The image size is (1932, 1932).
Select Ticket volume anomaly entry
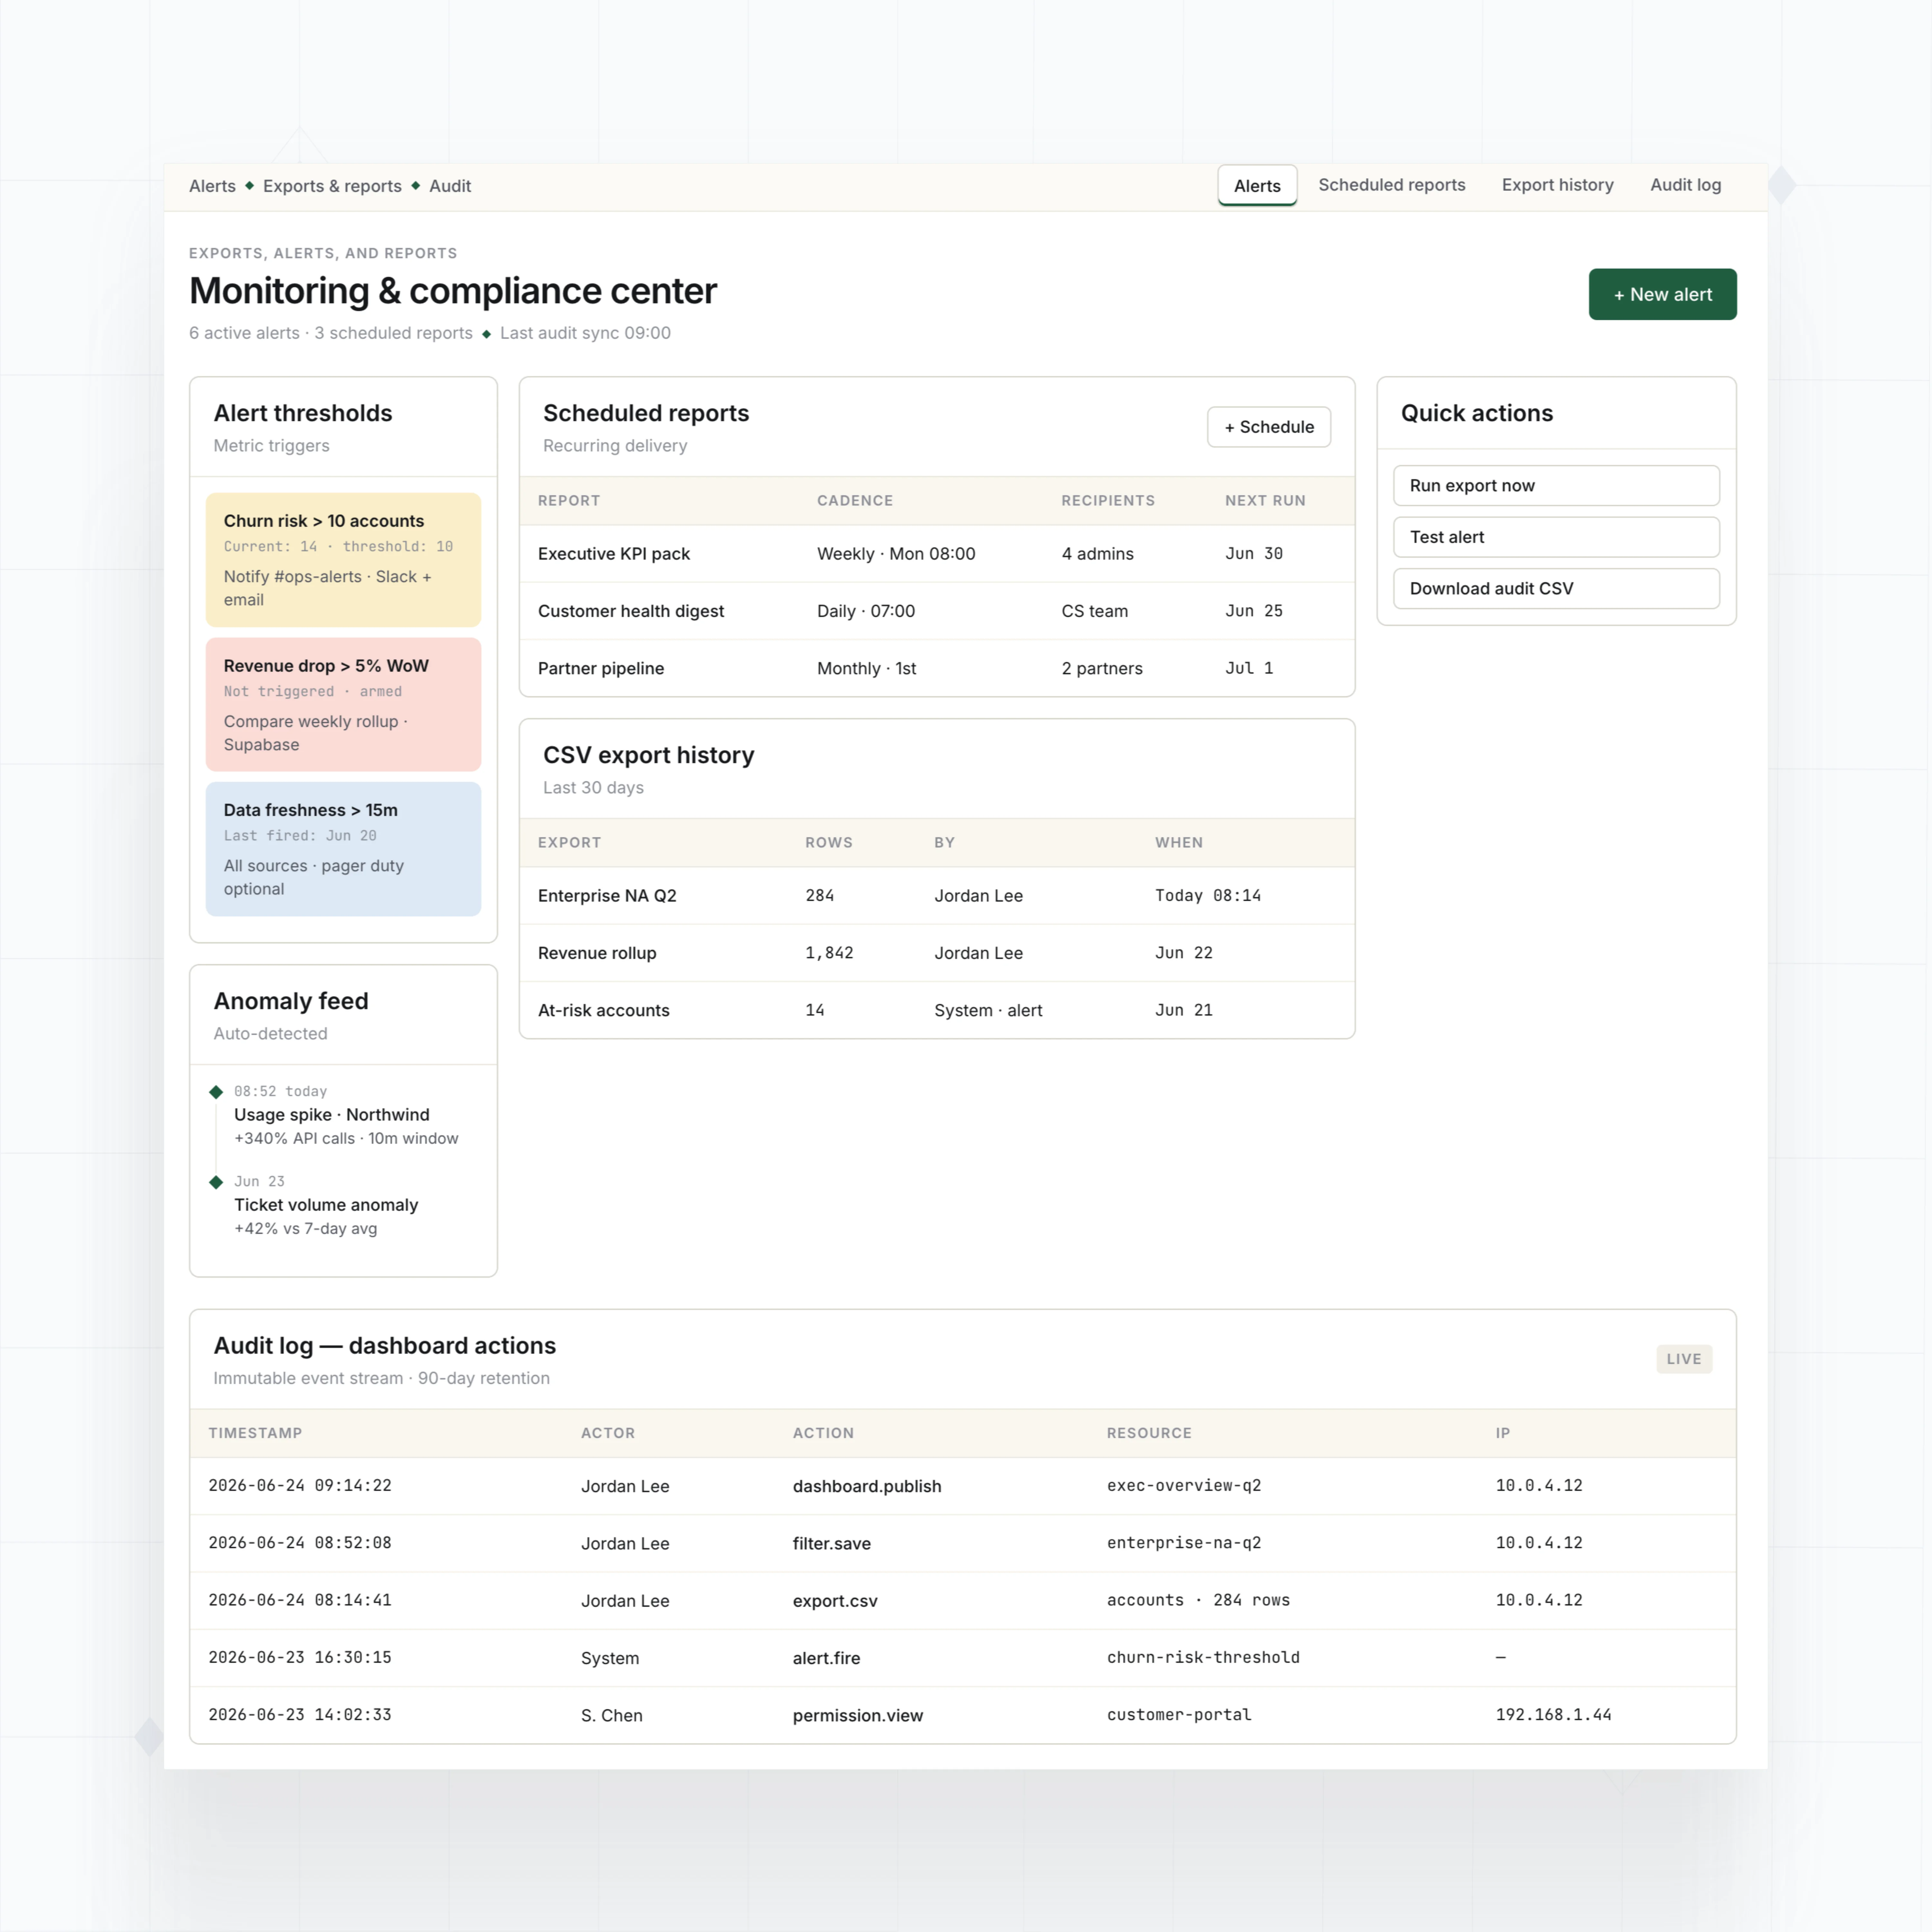pos(326,1205)
